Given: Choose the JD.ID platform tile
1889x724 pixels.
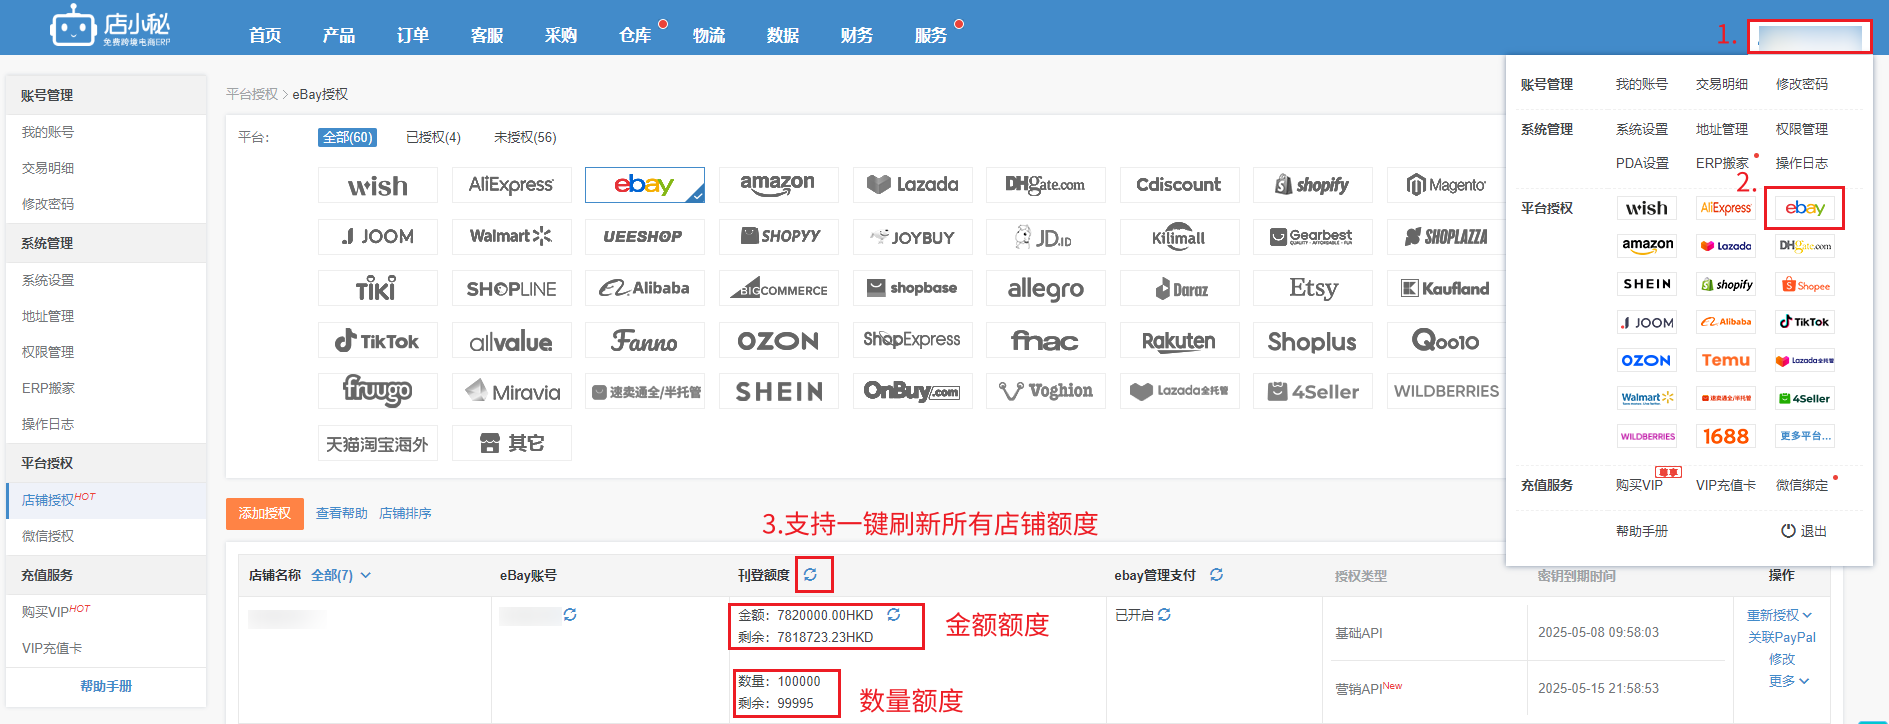Looking at the screenshot, I should 1045,237.
